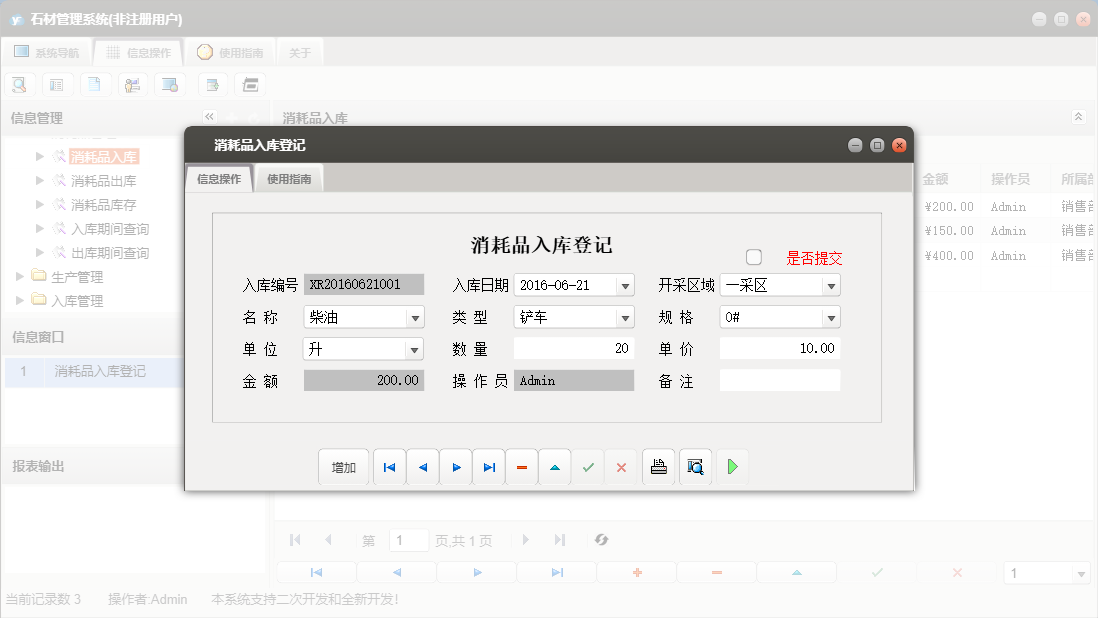Click the printer icon to print the entry
1098x618 pixels.
pyautogui.click(x=658, y=467)
